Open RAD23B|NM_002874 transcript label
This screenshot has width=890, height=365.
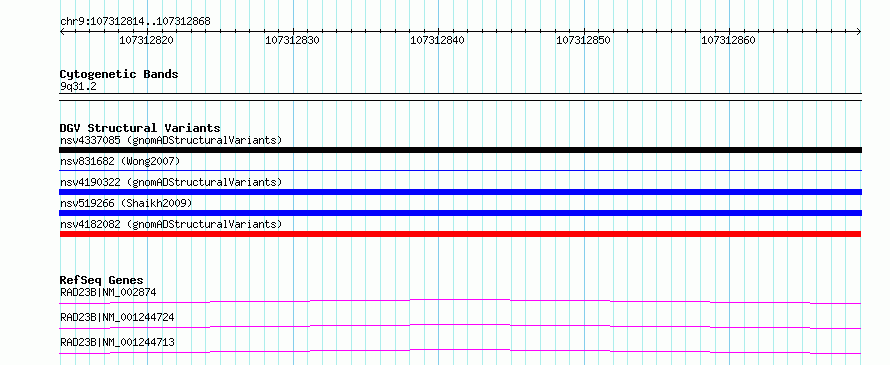[x=108, y=292]
